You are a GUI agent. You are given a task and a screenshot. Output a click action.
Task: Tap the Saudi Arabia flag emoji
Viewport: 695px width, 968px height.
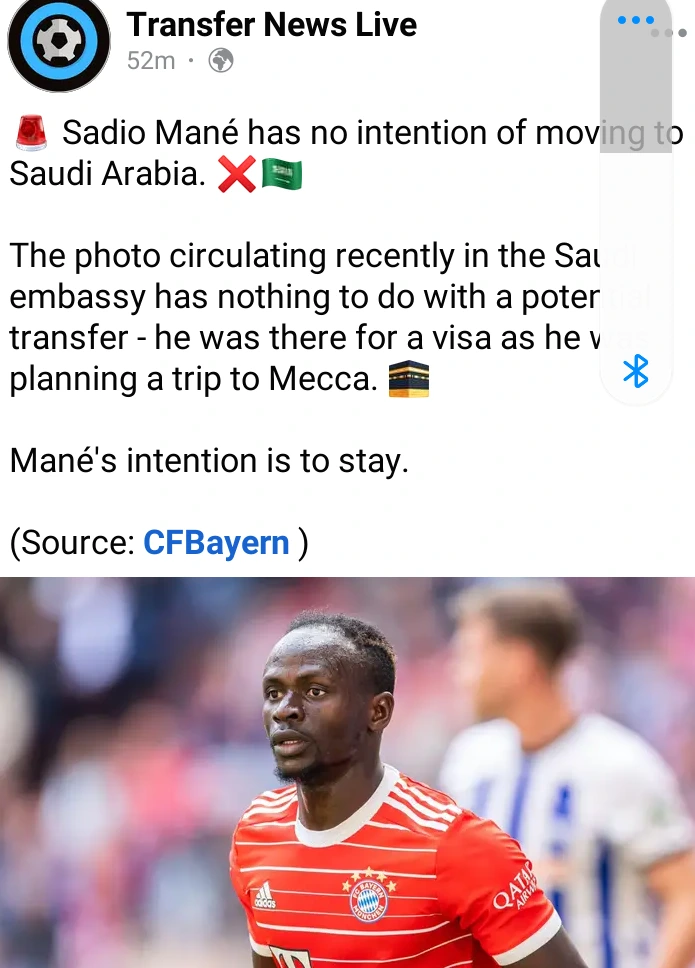[282, 174]
